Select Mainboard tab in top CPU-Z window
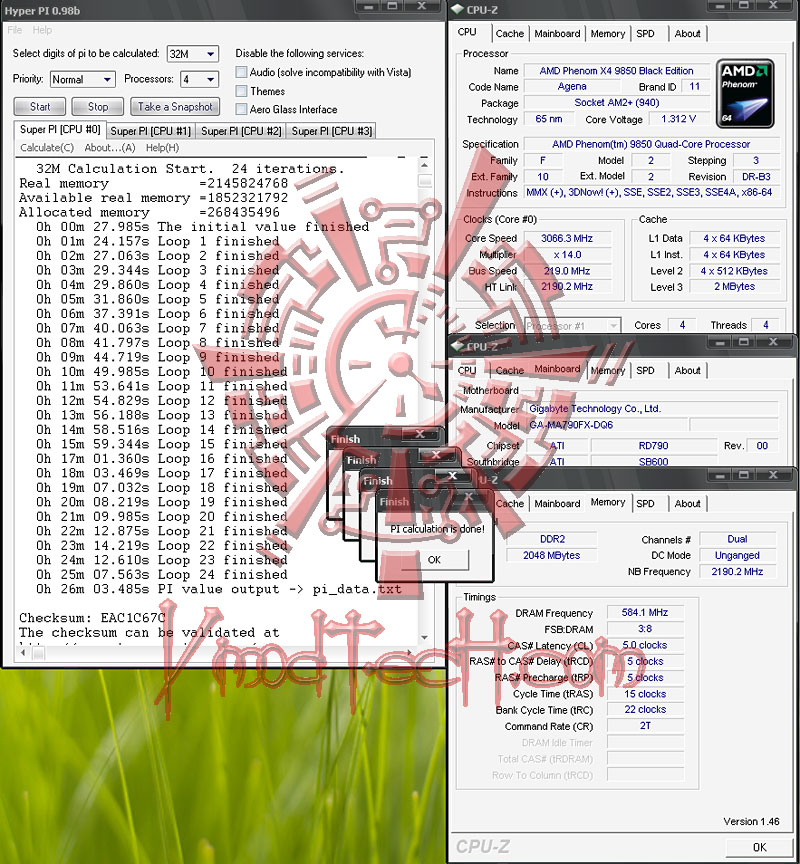The height and width of the screenshot is (864, 800). [557, 34]
